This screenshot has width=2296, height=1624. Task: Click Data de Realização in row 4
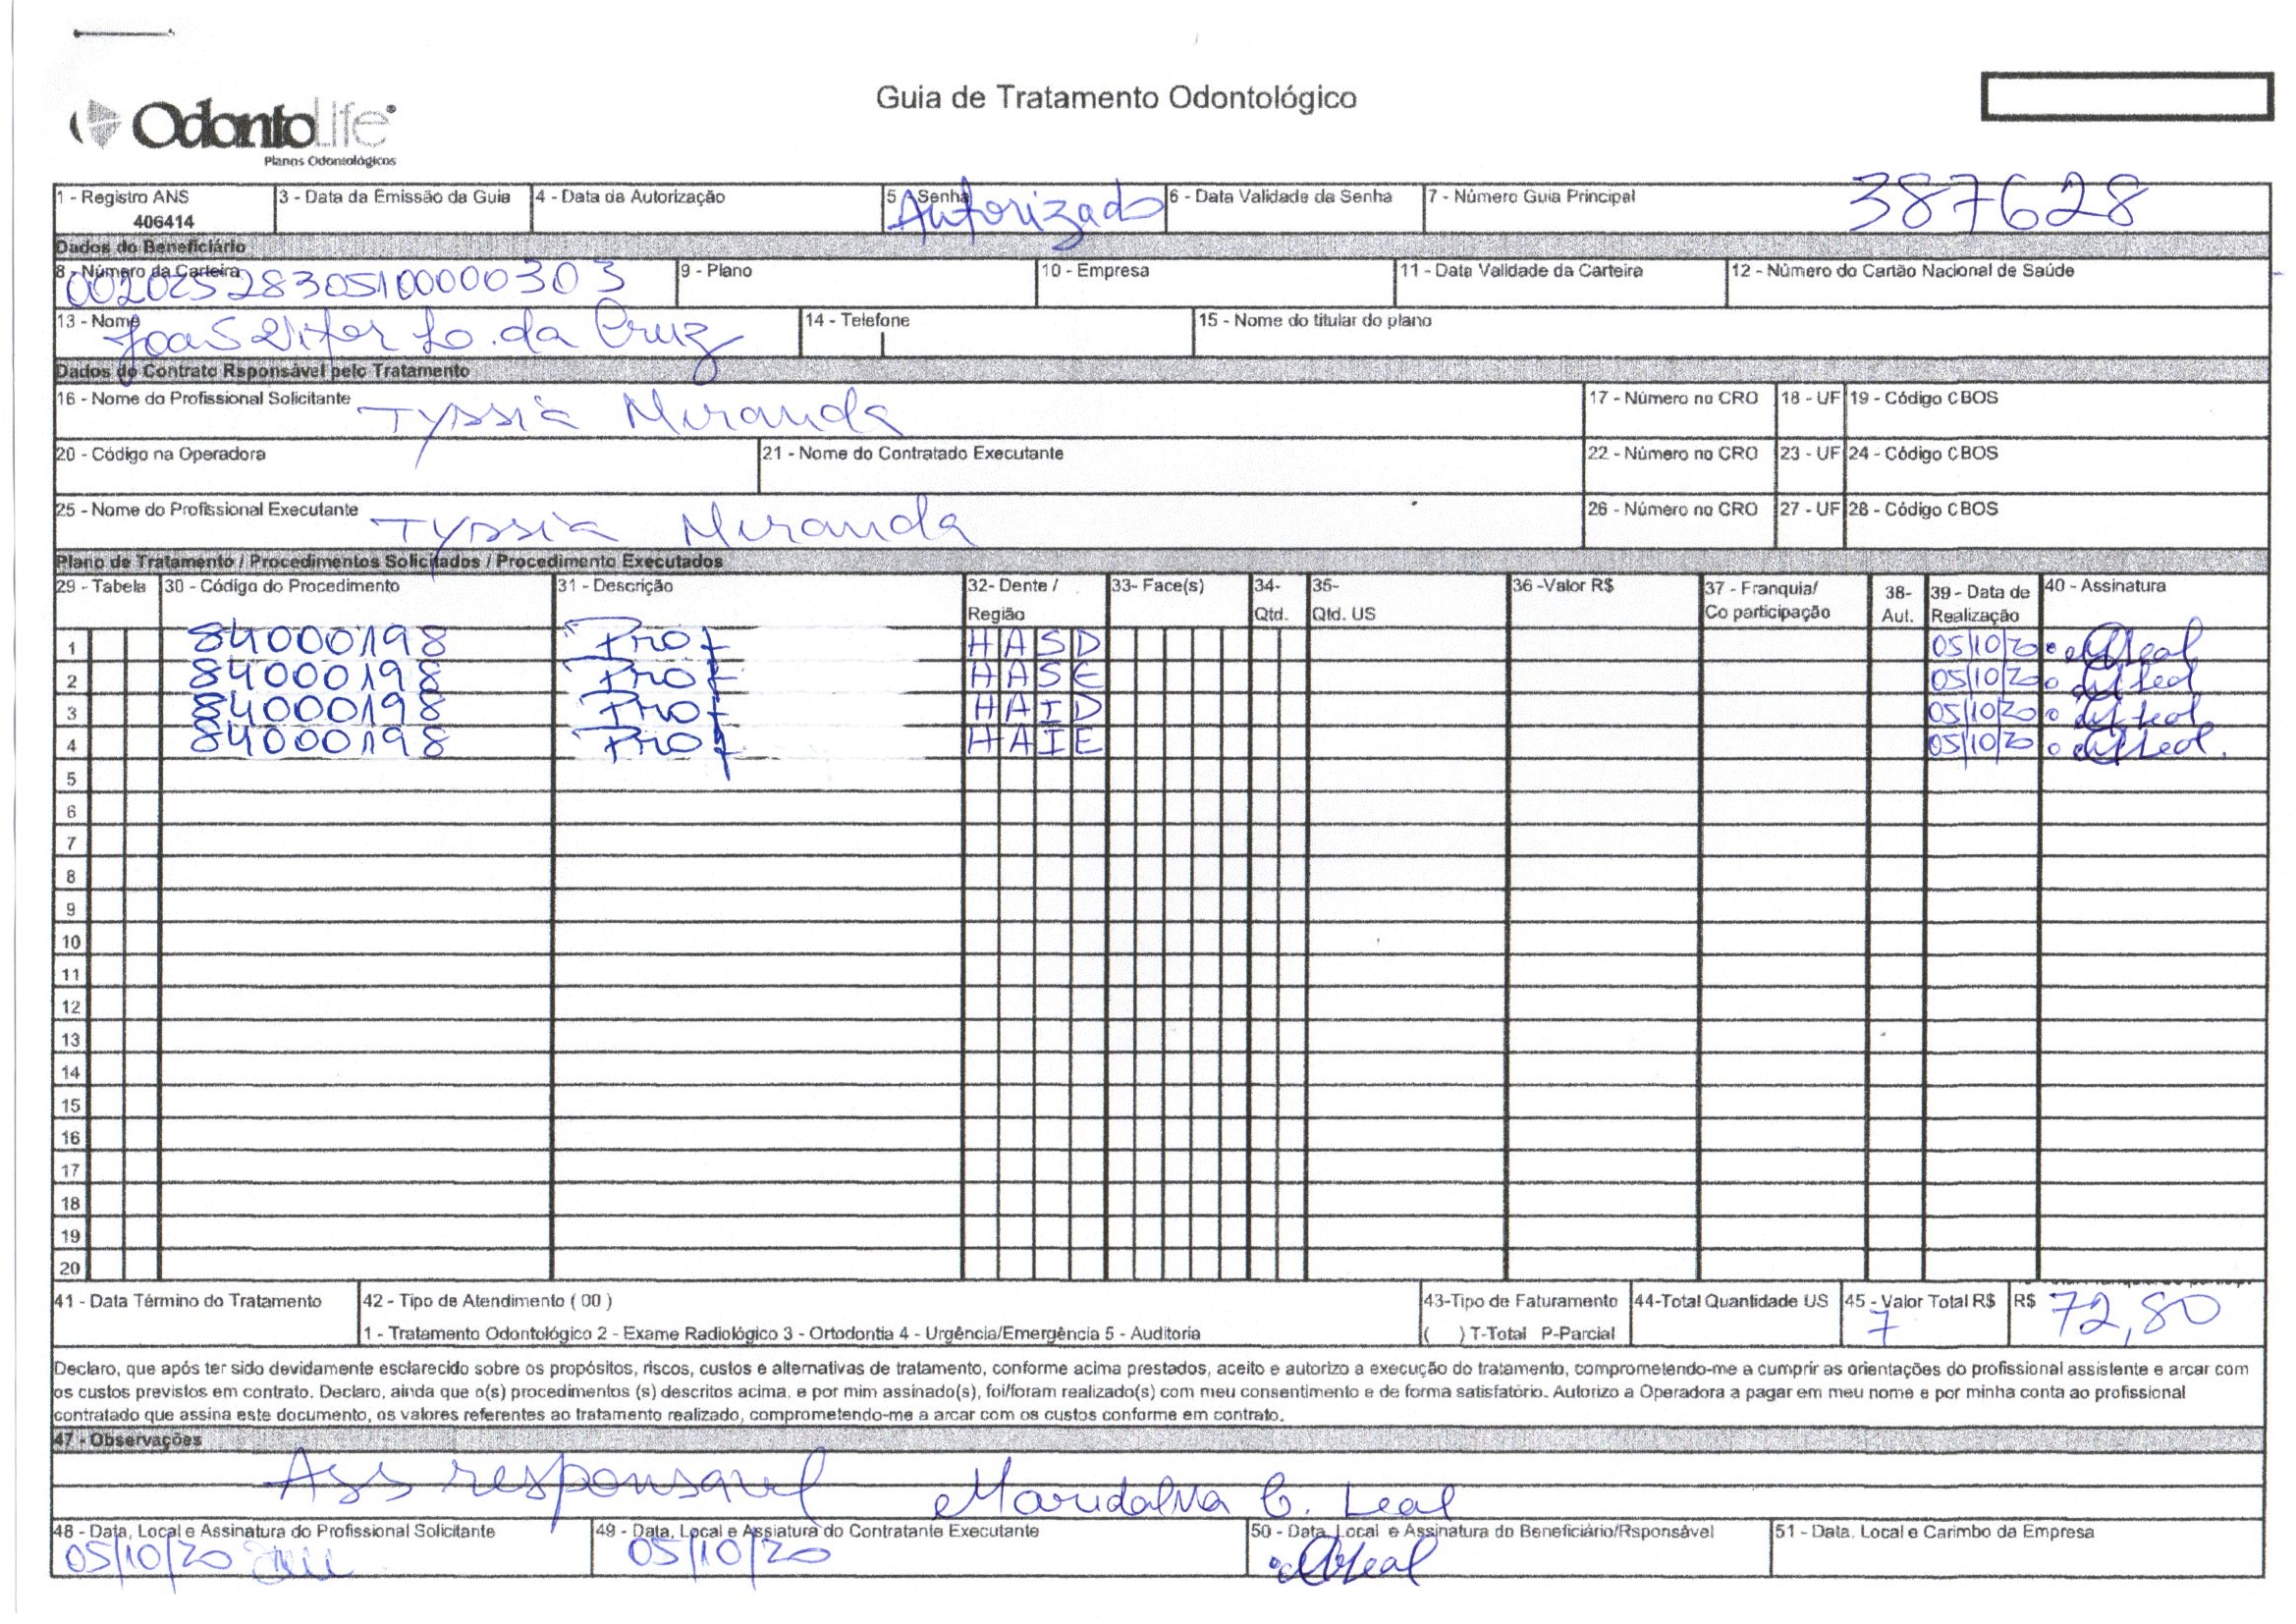[1981, 743]
